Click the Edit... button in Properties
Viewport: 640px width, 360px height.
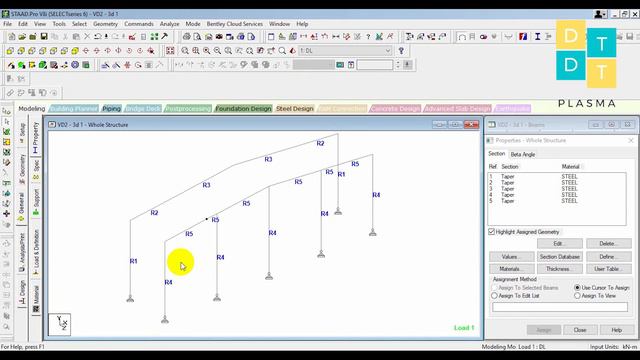click(560, 244)
